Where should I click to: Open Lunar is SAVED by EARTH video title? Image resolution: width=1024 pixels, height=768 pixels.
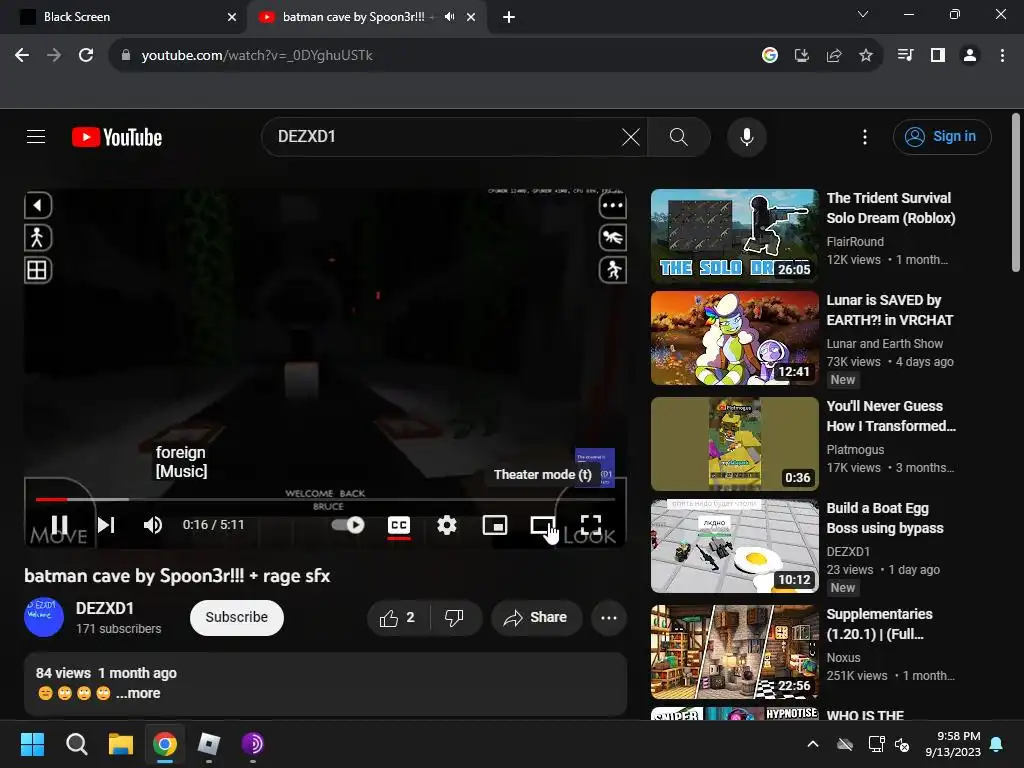pos(889,310)
